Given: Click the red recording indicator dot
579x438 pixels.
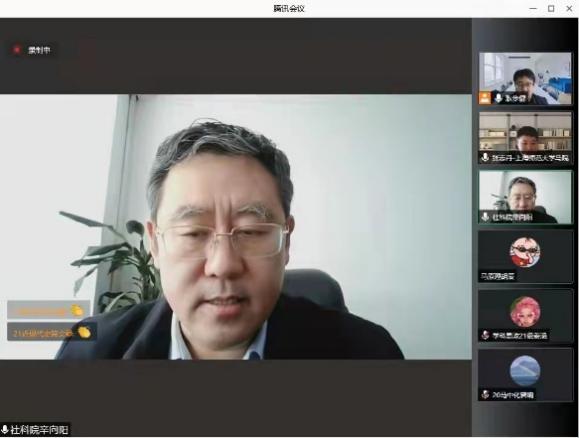Looking at the screenshot, I should 17,49.
